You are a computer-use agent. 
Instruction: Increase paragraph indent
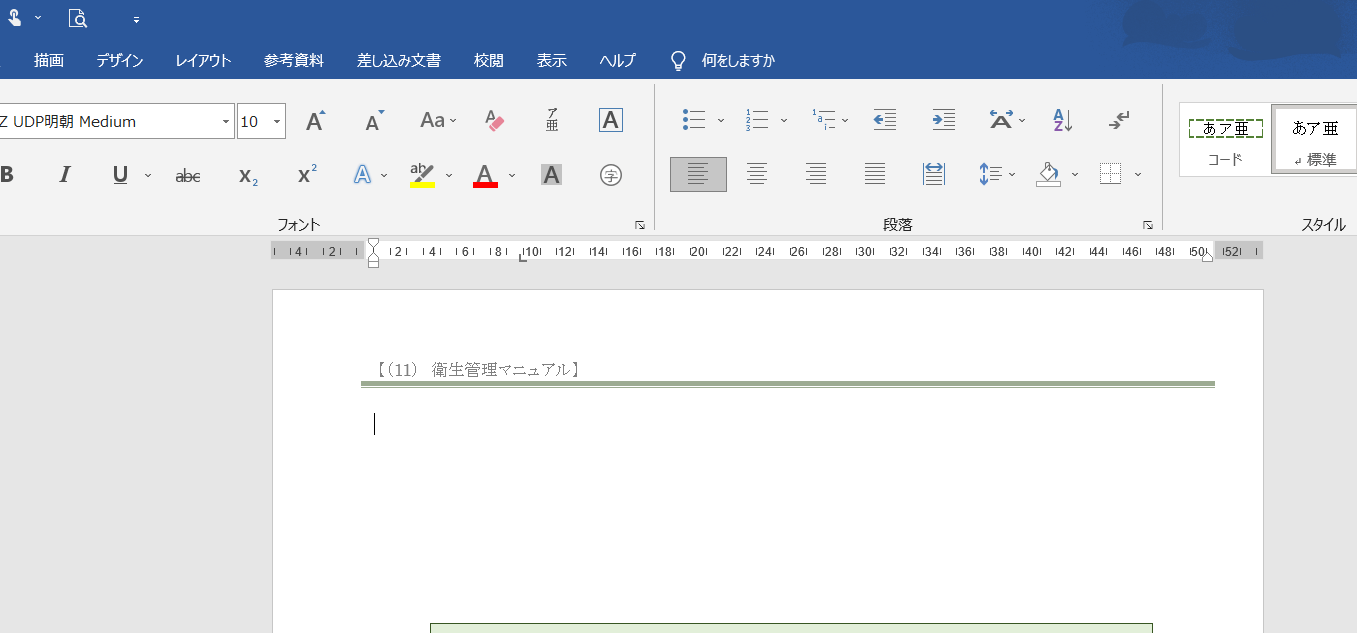(943, 120)
